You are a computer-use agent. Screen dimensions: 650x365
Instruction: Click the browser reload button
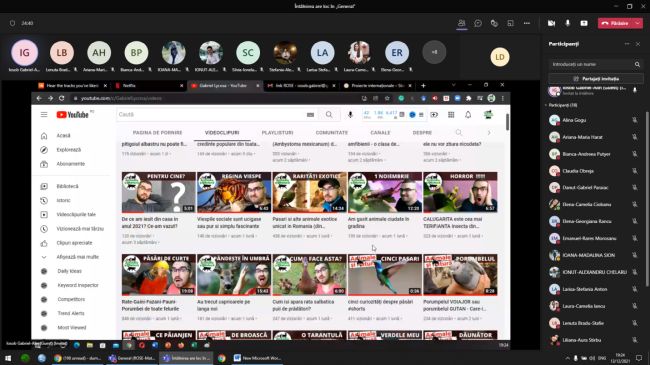pyautogui.click(x=61, y=98)
